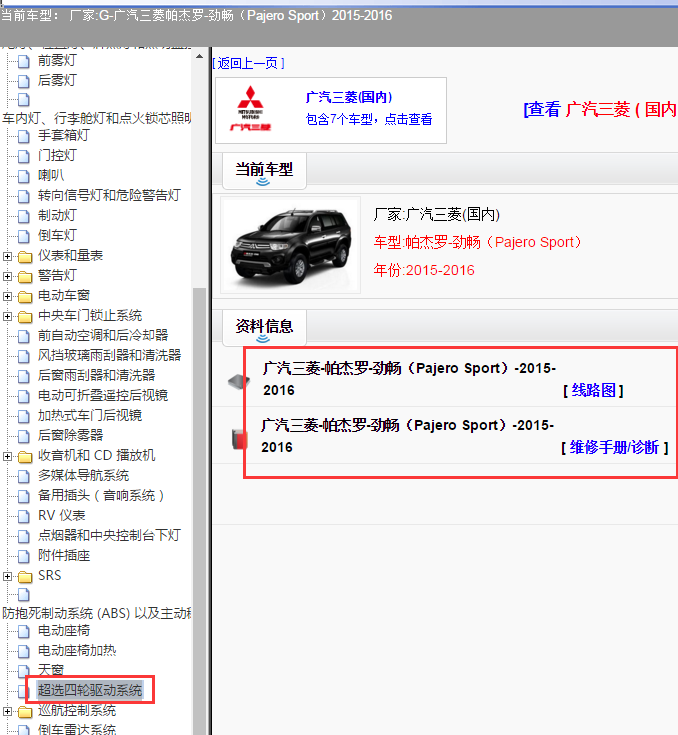Click 车内灯、行李舱灯和点火锁芯照明 tree row

(96, 118)
